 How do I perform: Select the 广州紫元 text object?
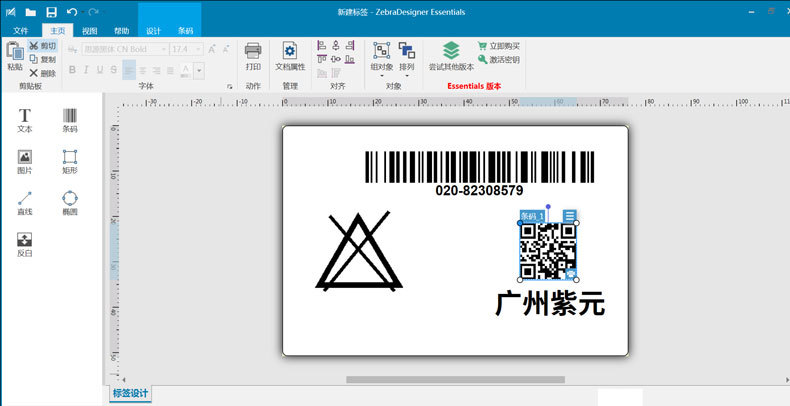[x=550, y=304]
